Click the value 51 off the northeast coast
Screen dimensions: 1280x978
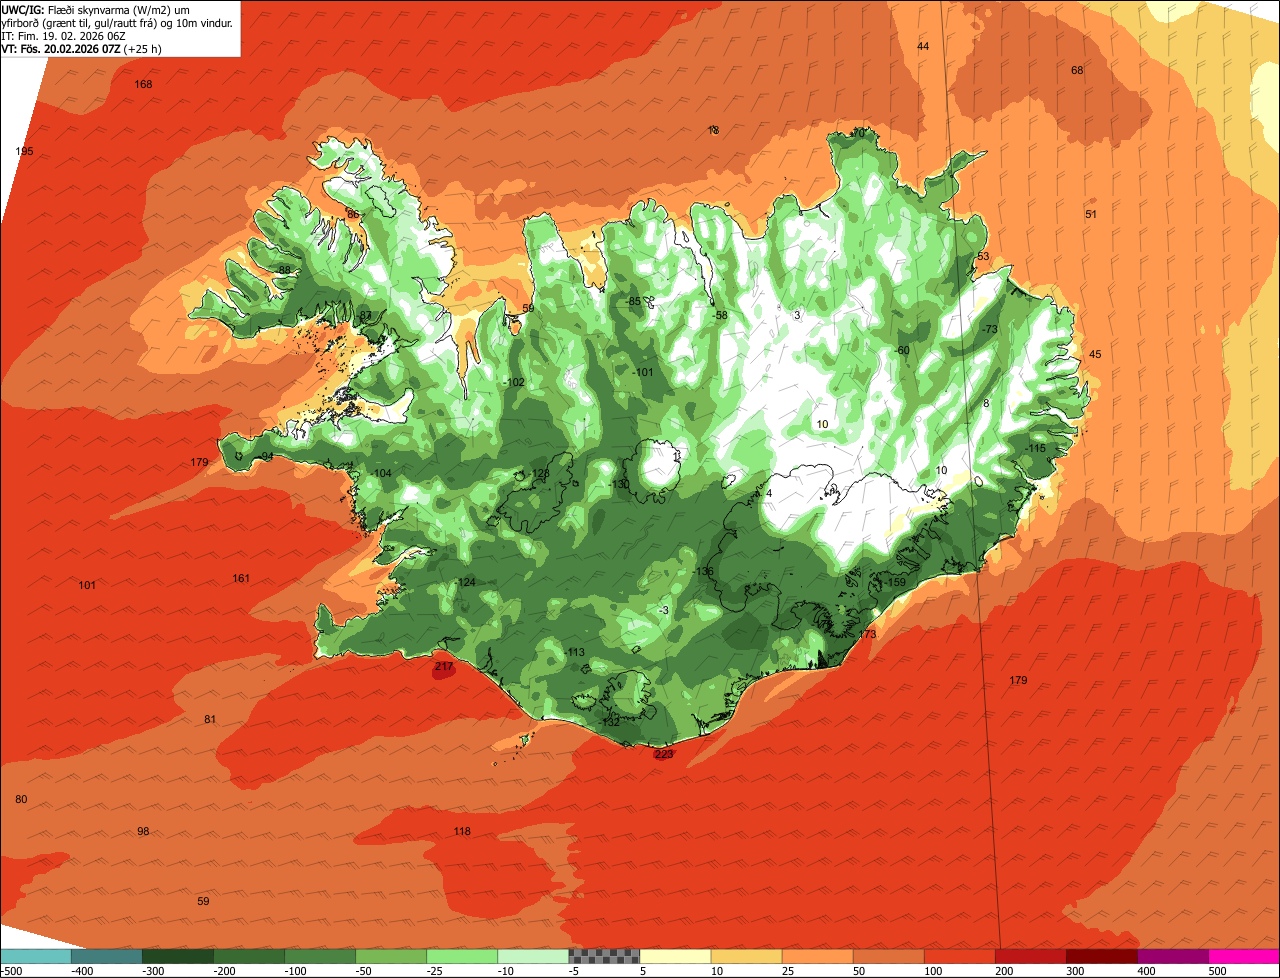click(1091, 214)
